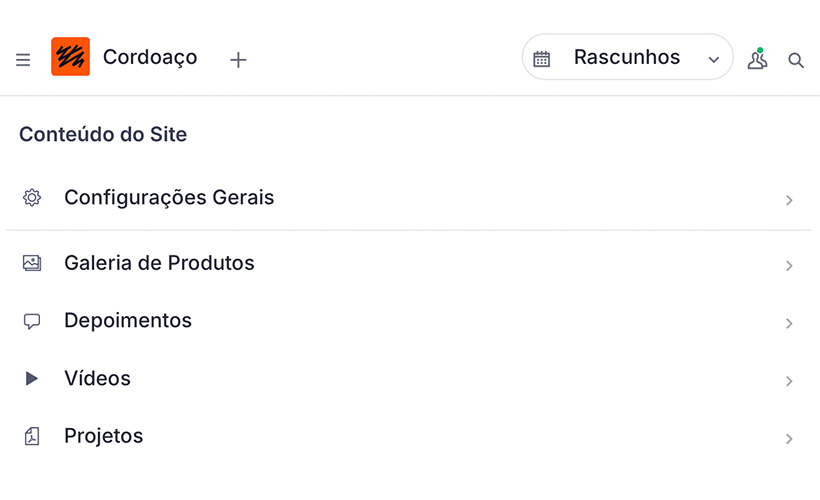Expand the Projetos chevron arrow
The image size is (820, 500).
pyautogui.click(x=789, y=439)
